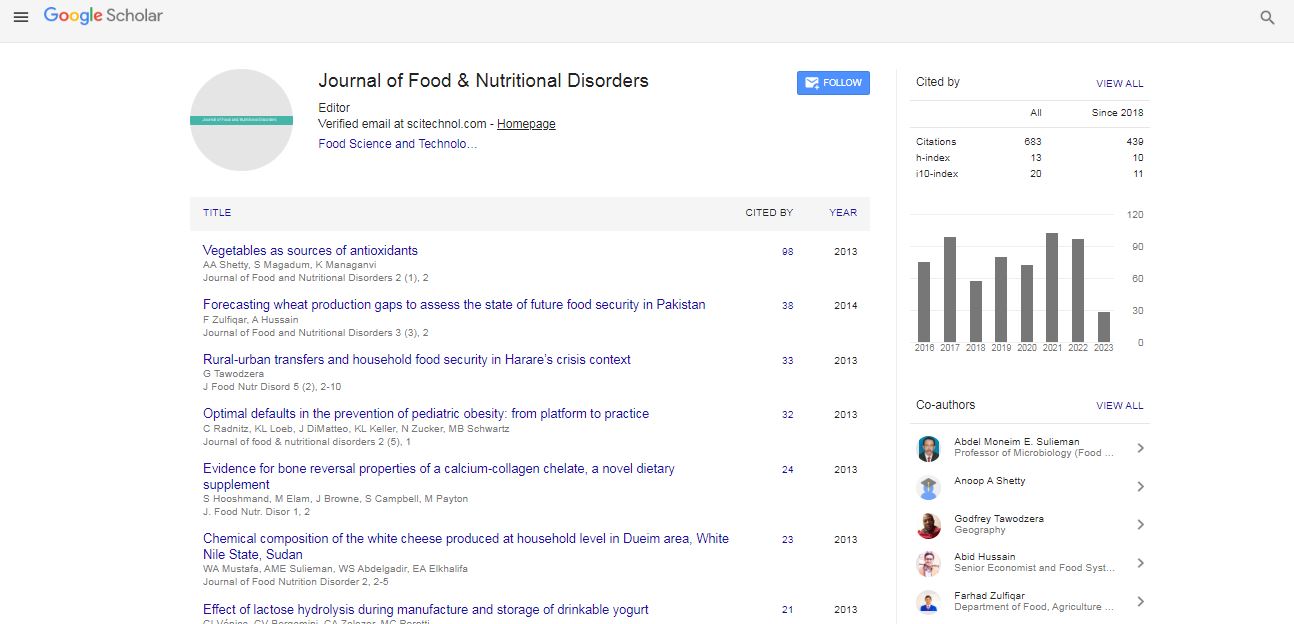
Task: Expand chevron next to Abid Hussain
Action: pos(1140,564)
